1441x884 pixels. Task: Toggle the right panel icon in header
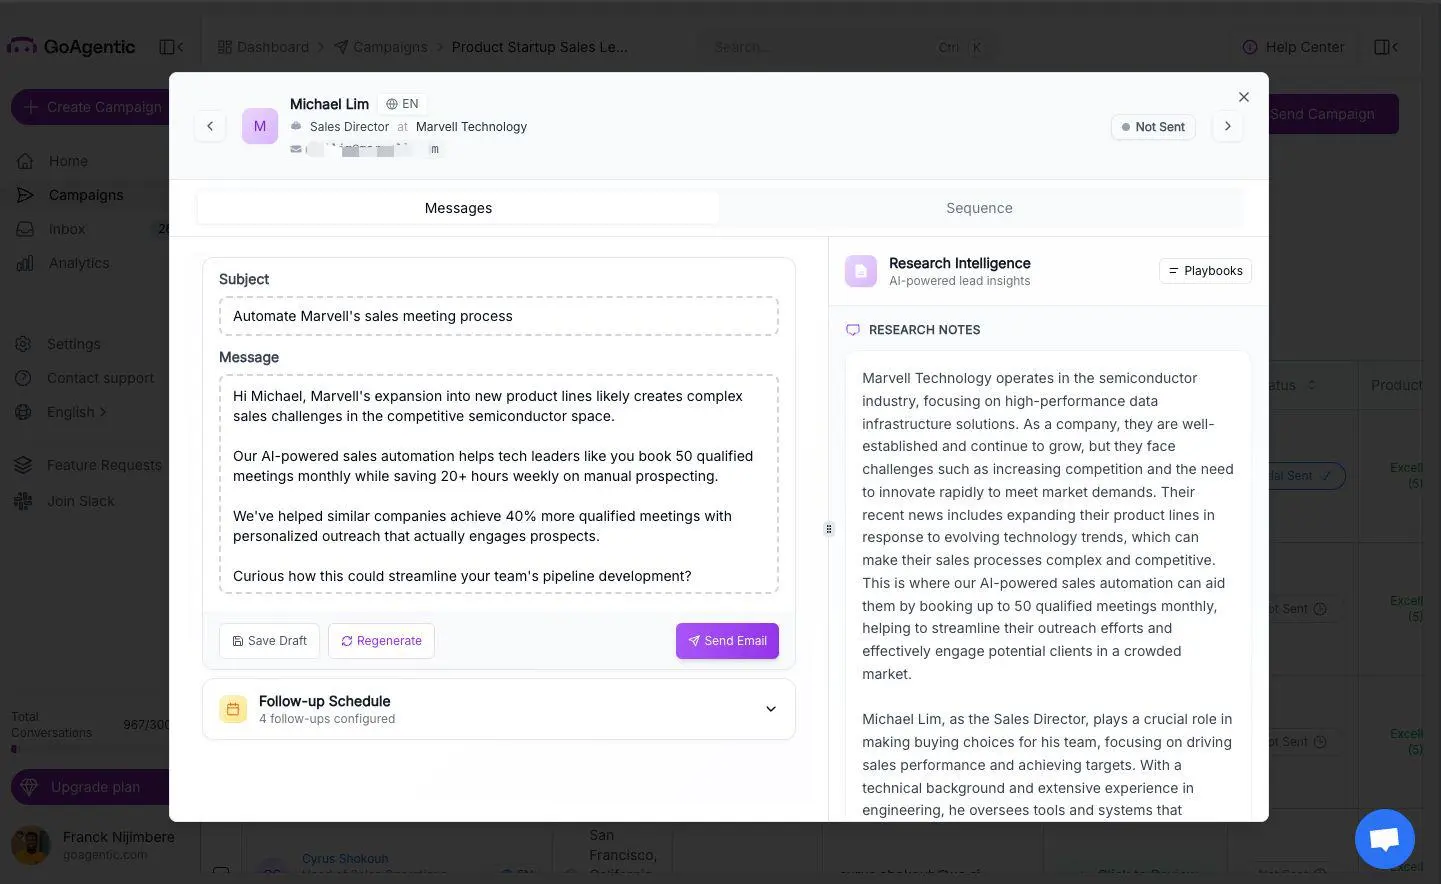(1386, 47)
